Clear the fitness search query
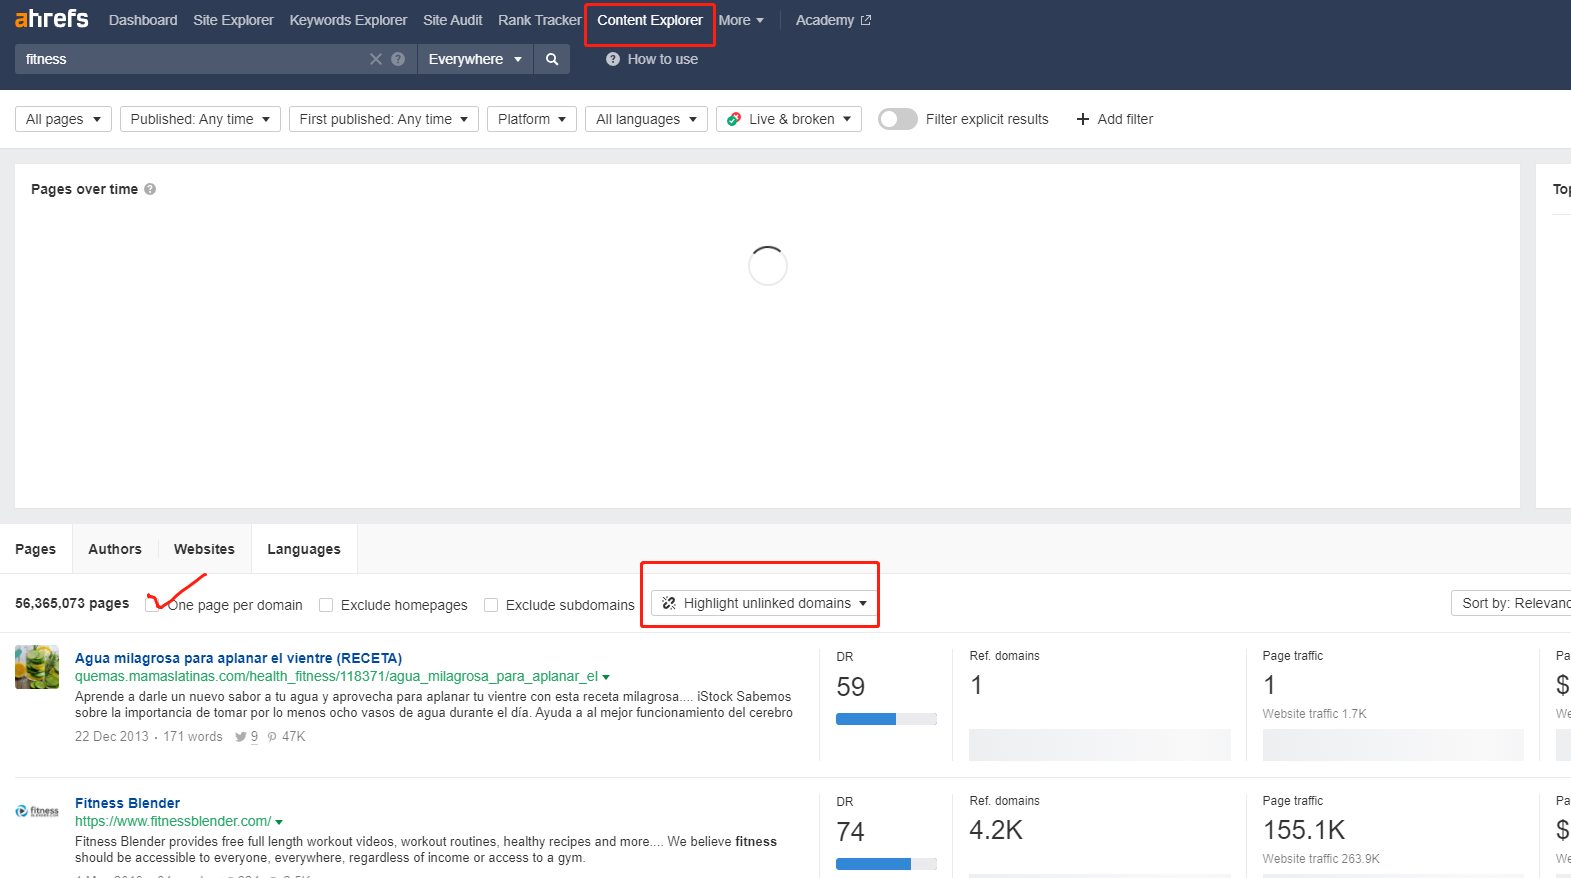The height and width of the screenshot is (878, 1571). point(376,59)
